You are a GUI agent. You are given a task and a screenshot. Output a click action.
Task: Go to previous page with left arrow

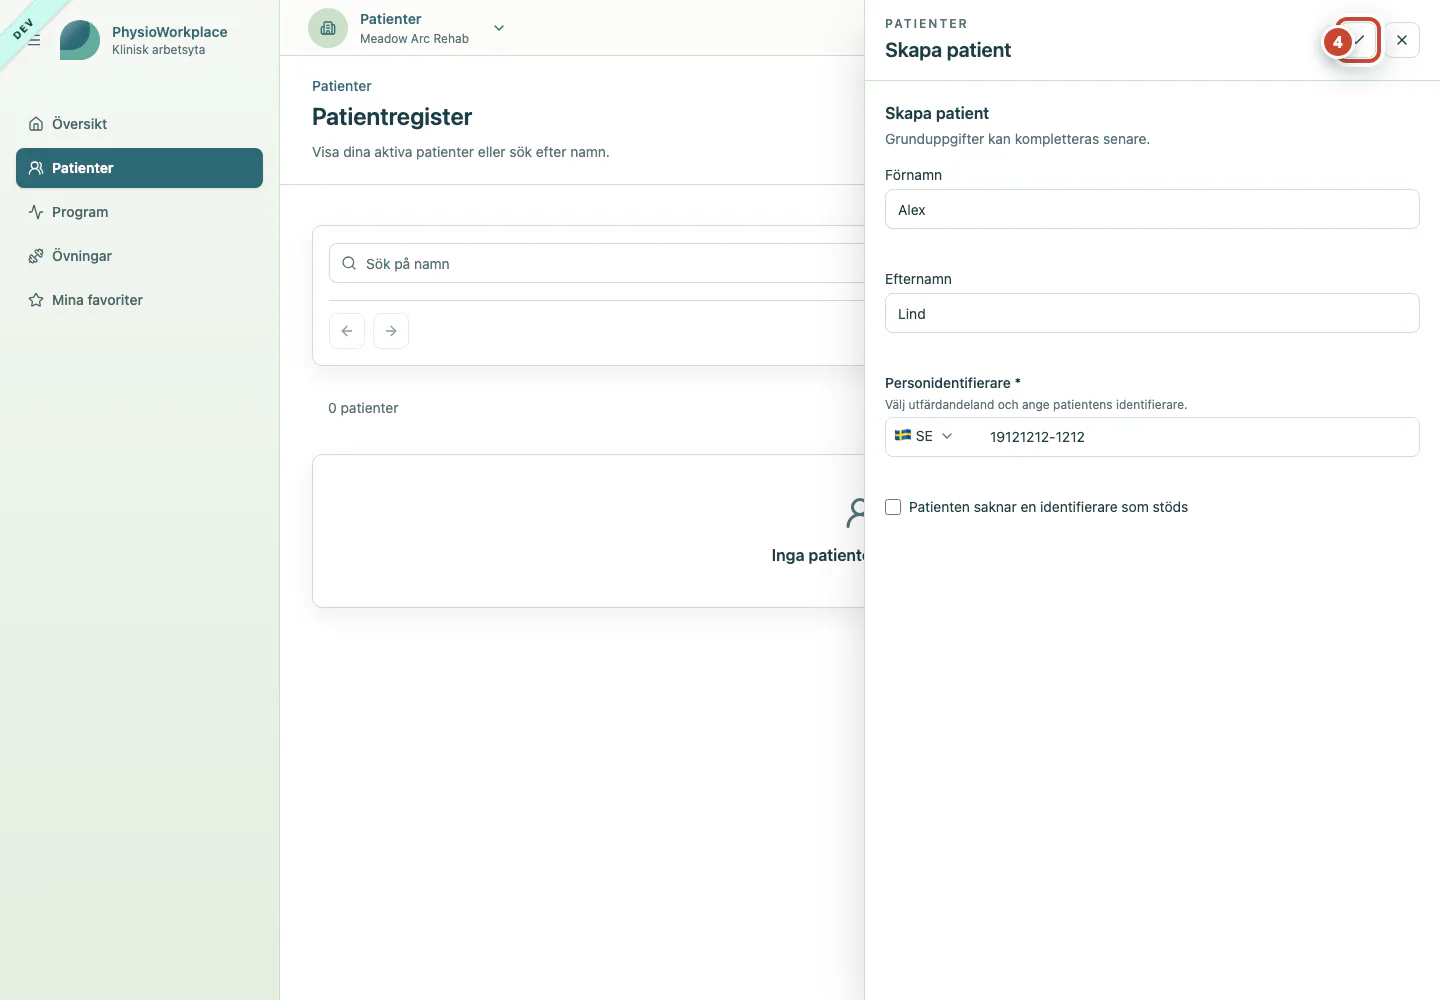[347, 331]
